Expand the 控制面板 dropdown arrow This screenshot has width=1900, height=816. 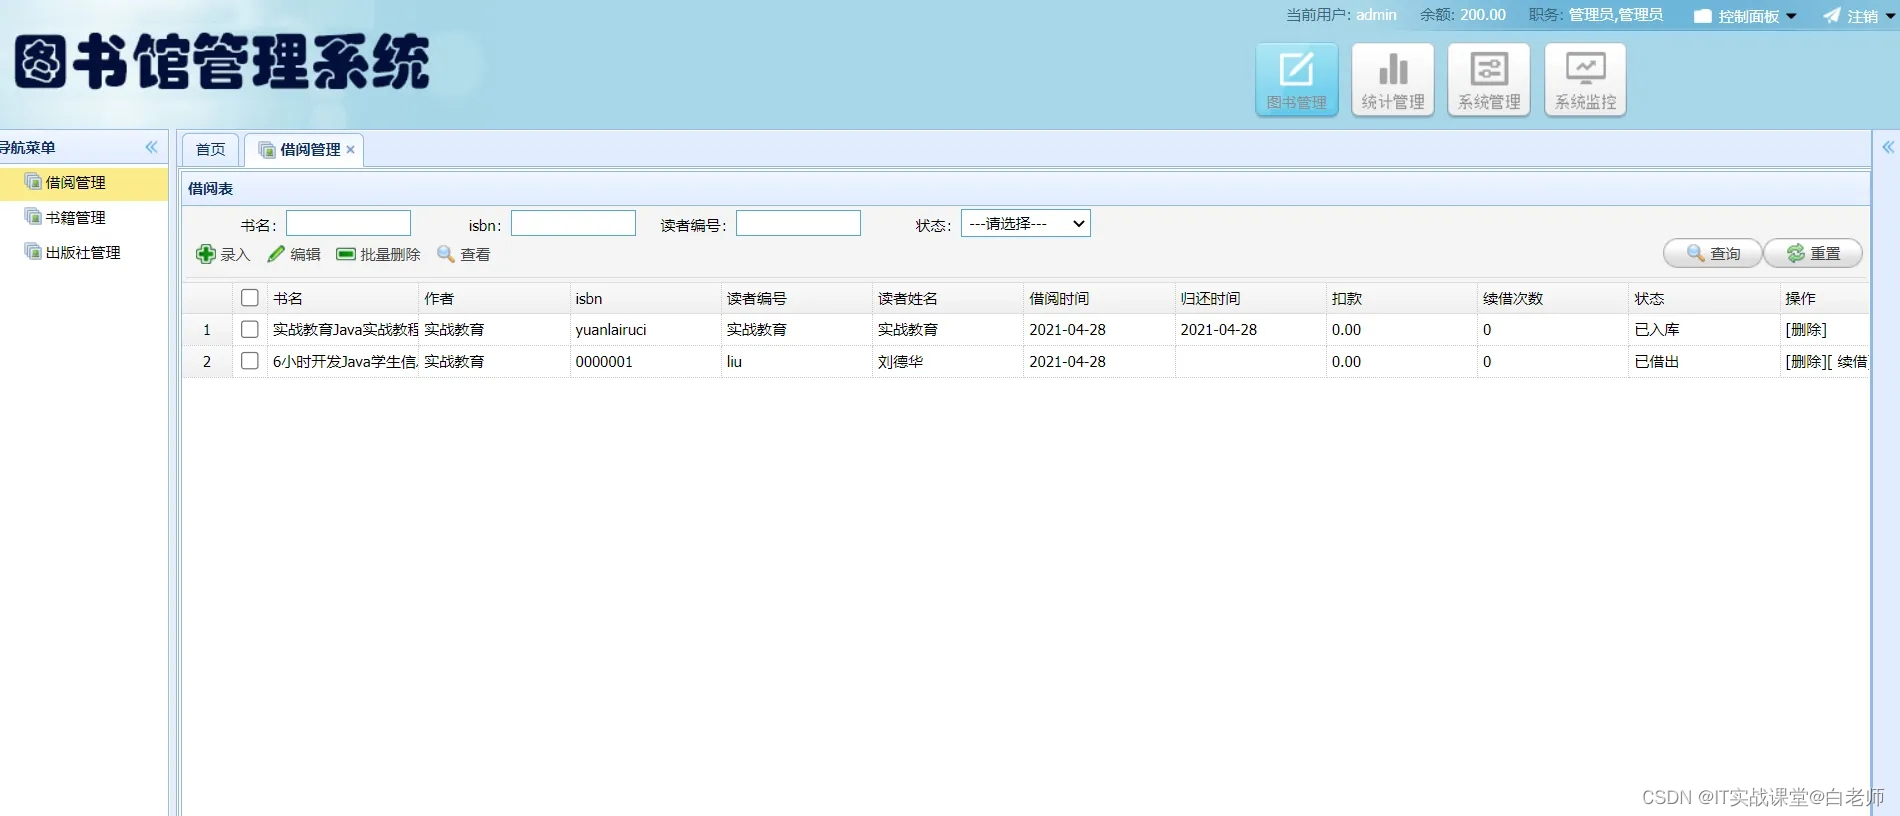1791,16
